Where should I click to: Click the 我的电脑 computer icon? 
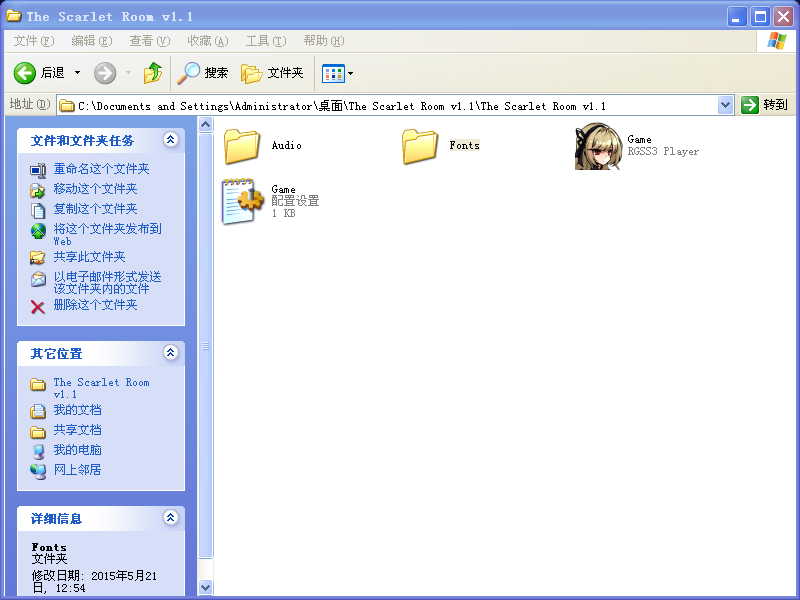[x=38, y=452]
